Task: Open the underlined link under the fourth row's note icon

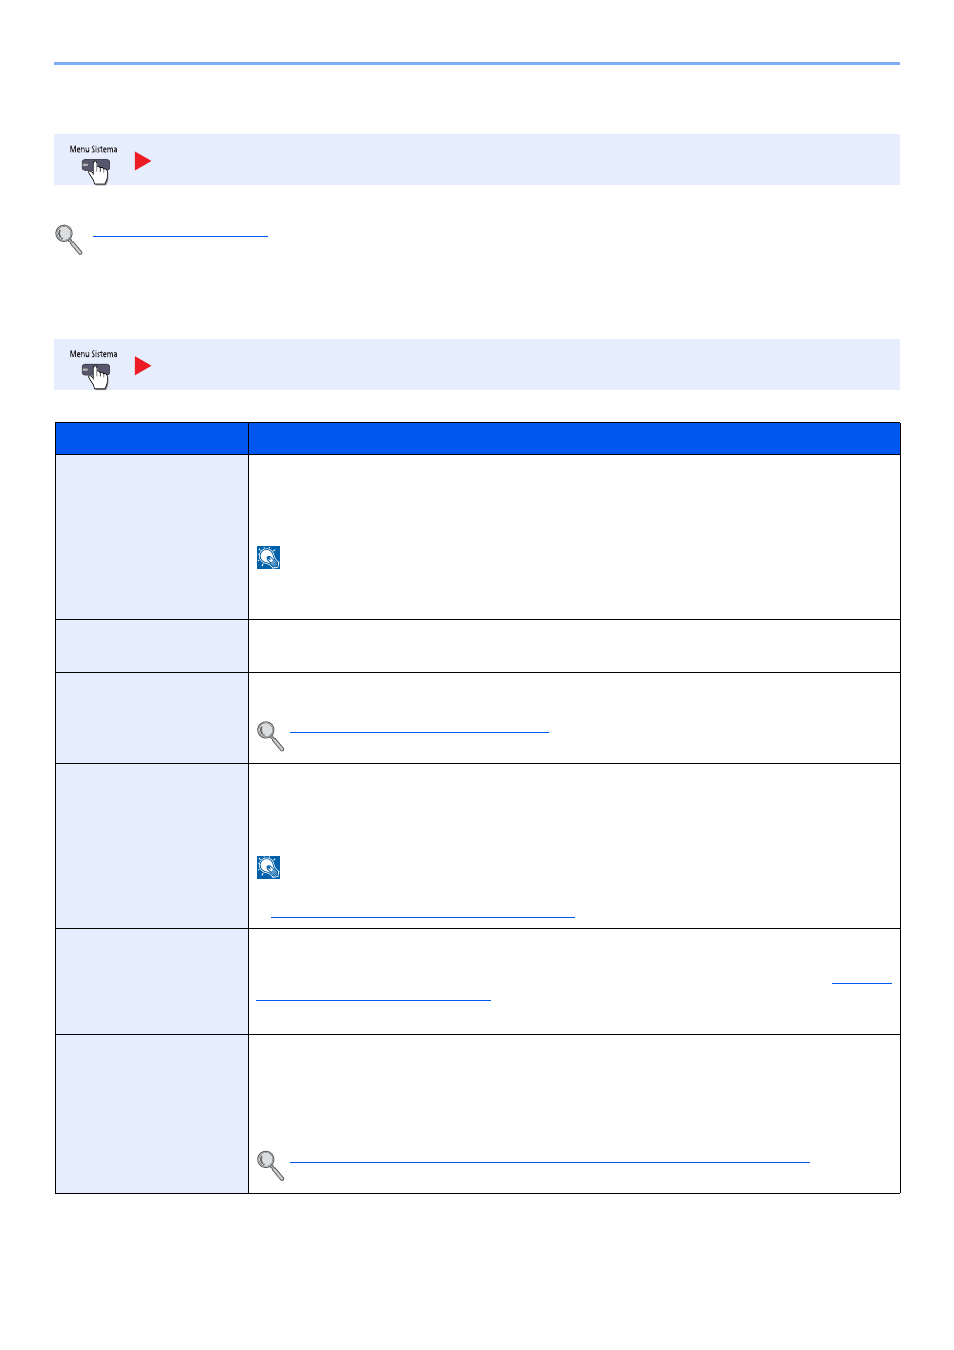Action: [422, 915]
